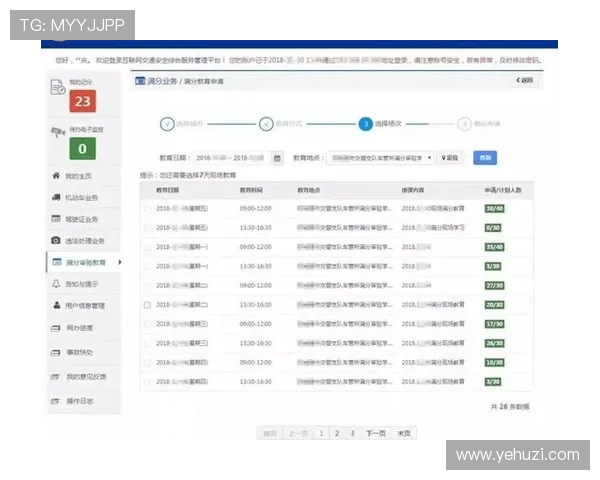Viewport: 600px width, 480px height.
Task: Open 操作日志 in the sidebar
Action: 80,401
